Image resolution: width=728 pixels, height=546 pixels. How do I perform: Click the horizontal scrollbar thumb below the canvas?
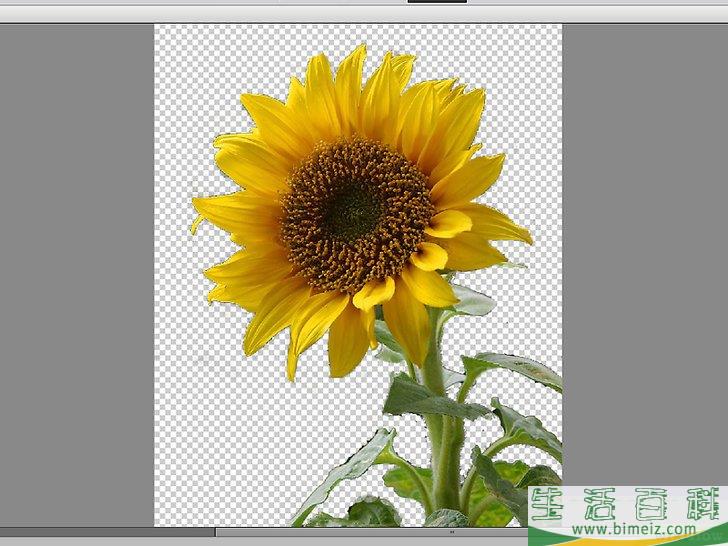(371, 532)
